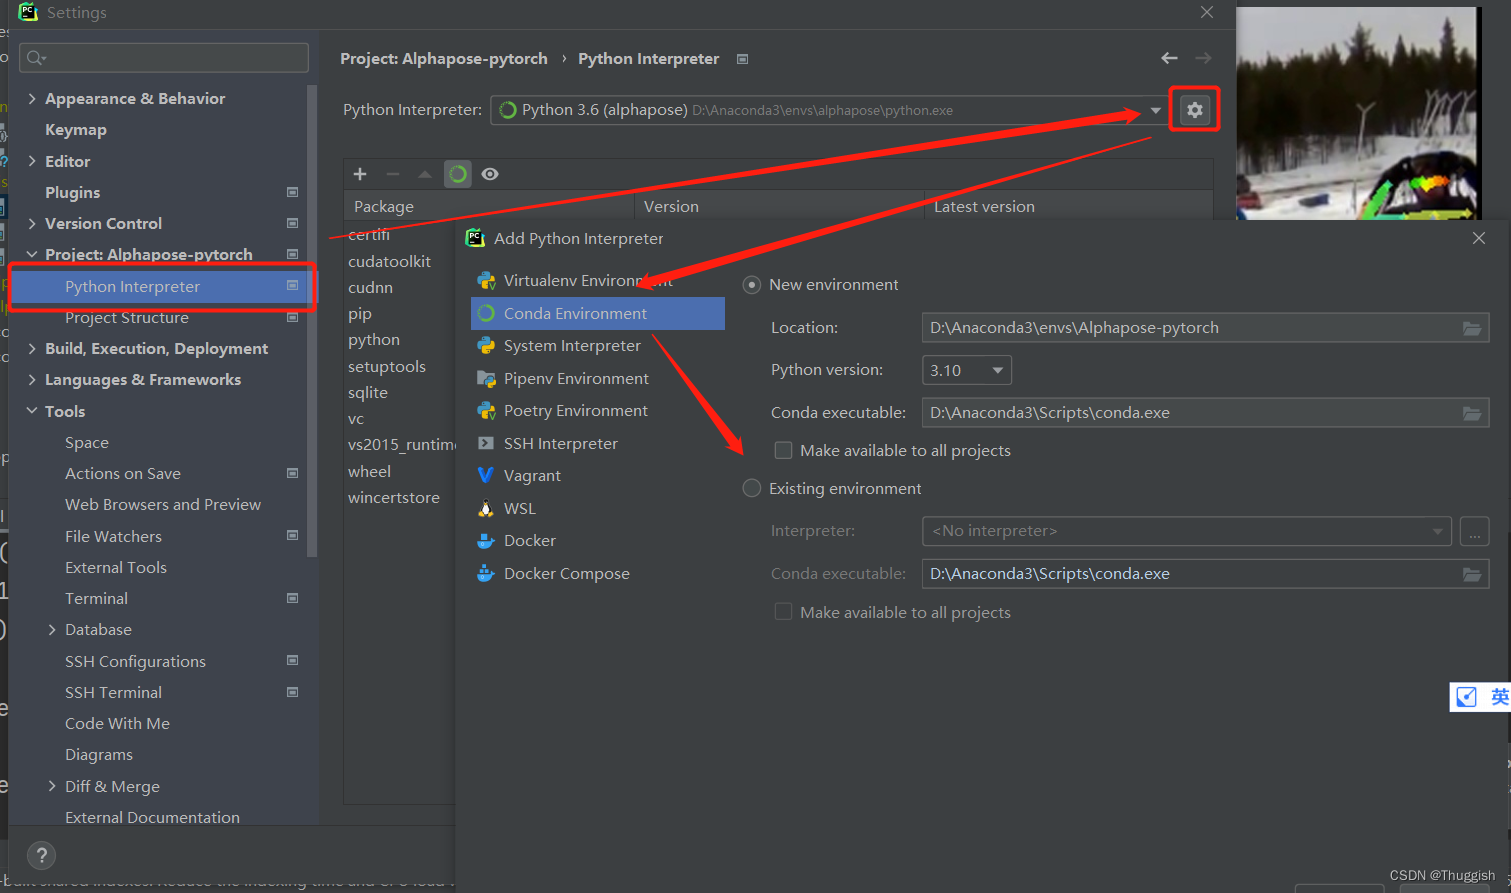The image size is (1511, 893).
Task: Choose Vagrant interpreter type
Action: pyautogui.click(x=598, y=476)
